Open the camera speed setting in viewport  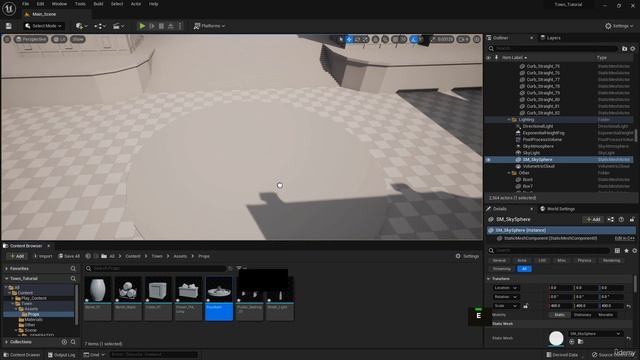463,39
